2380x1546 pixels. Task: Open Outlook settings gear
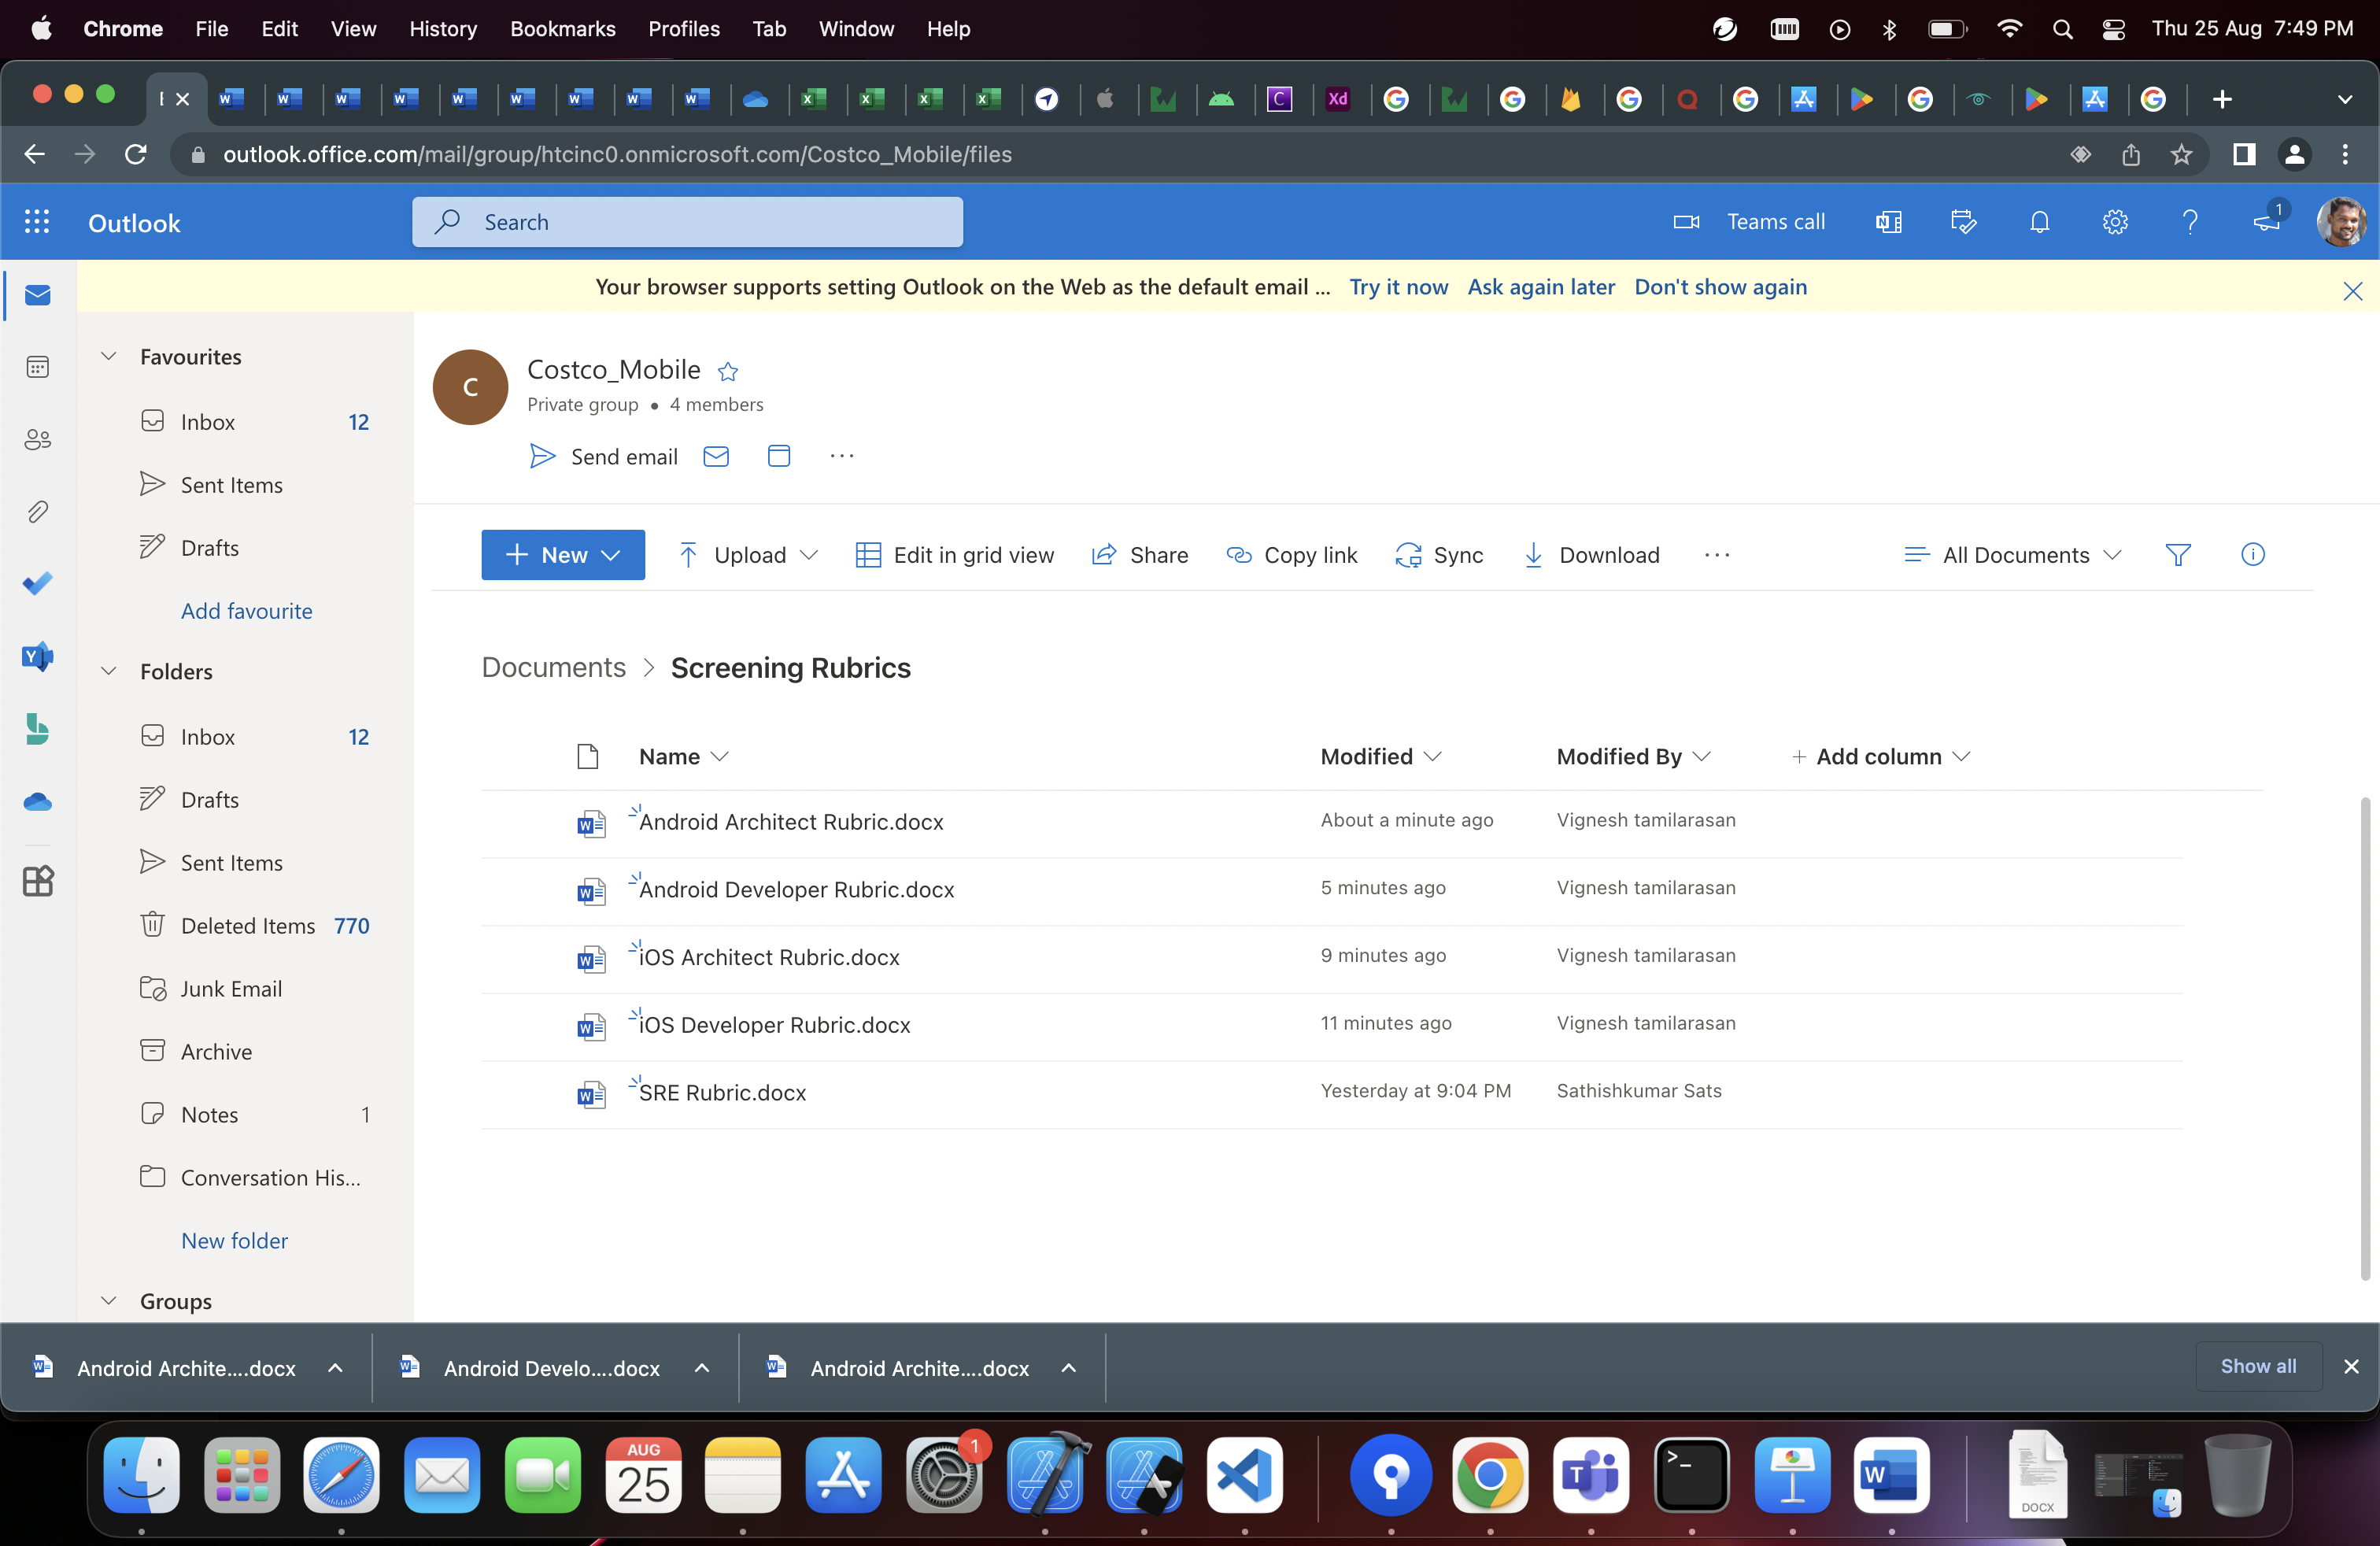click(x=2114, y=222)
